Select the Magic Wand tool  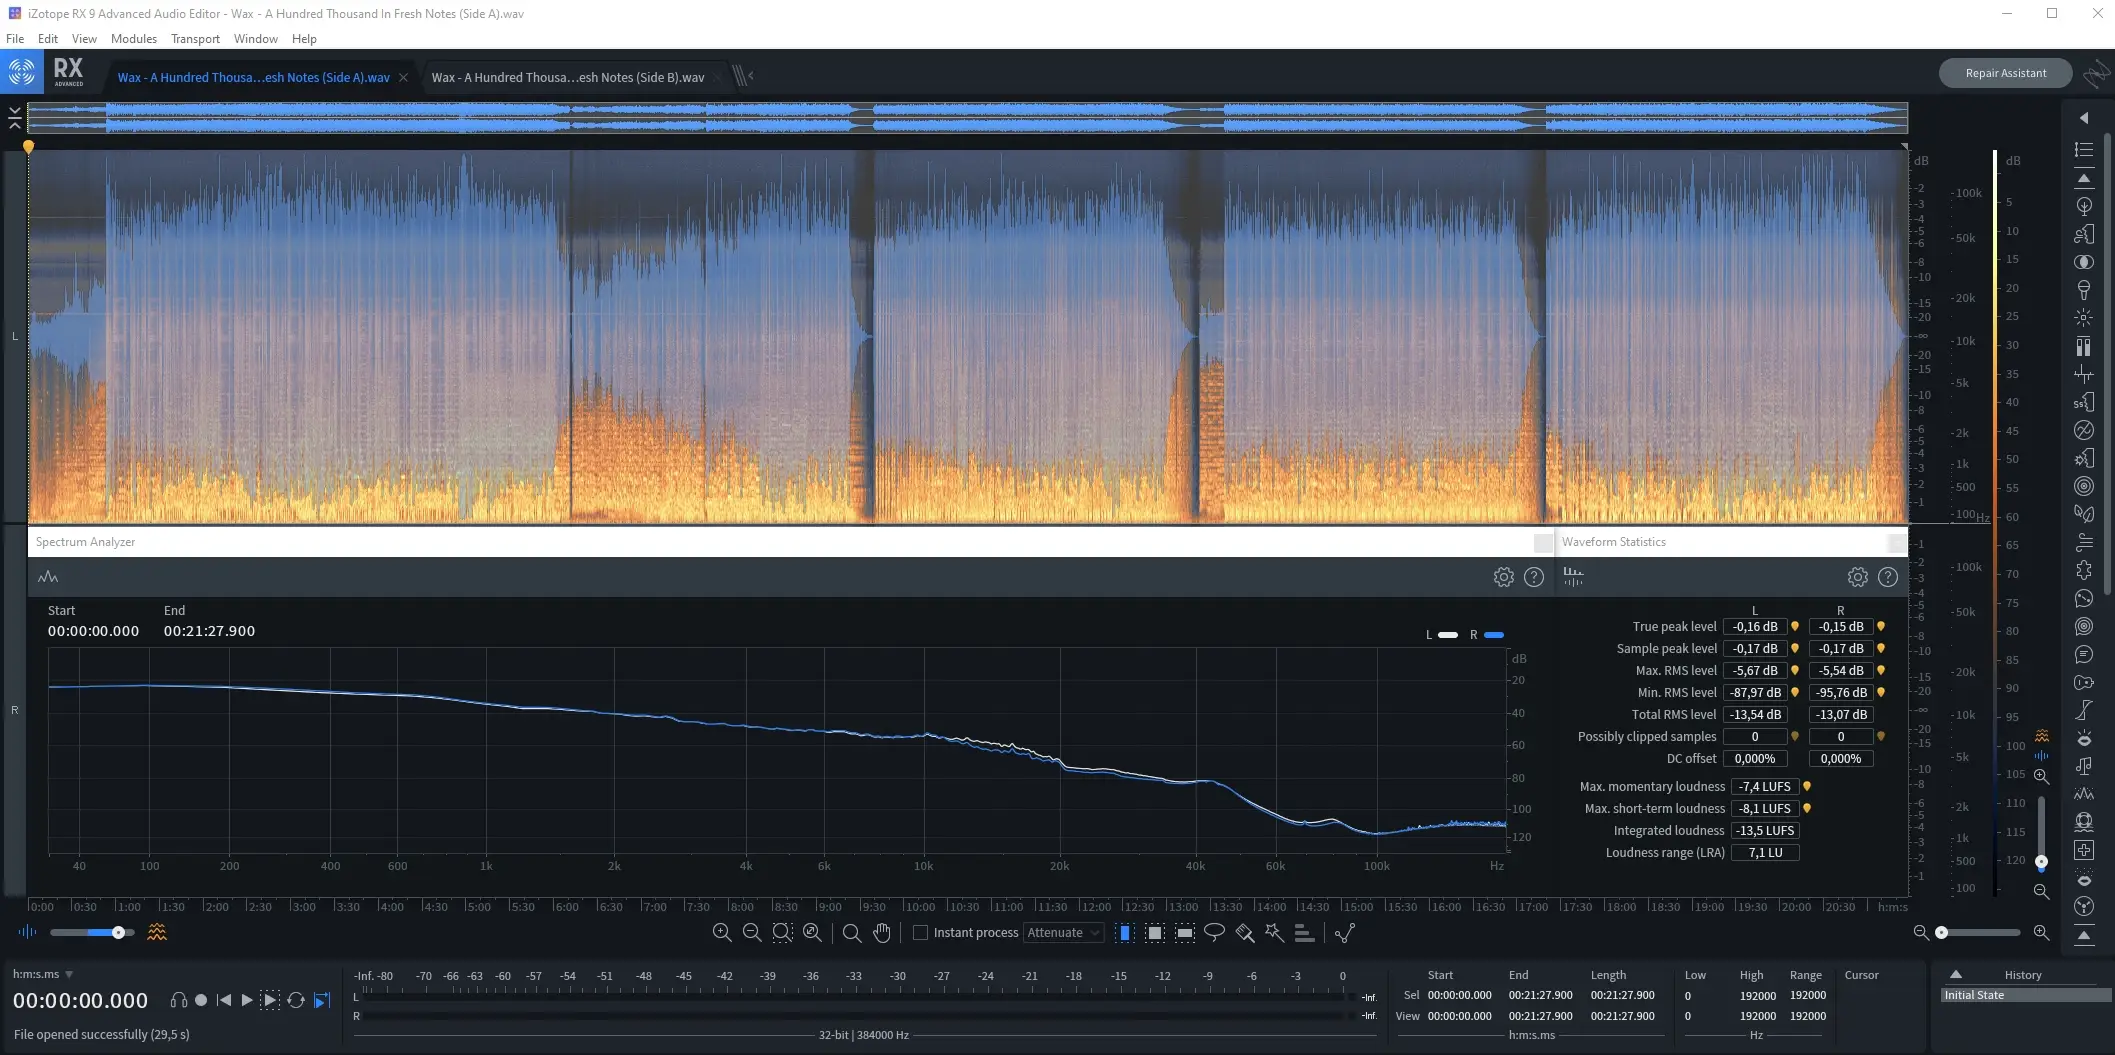tap(1274, 932)
